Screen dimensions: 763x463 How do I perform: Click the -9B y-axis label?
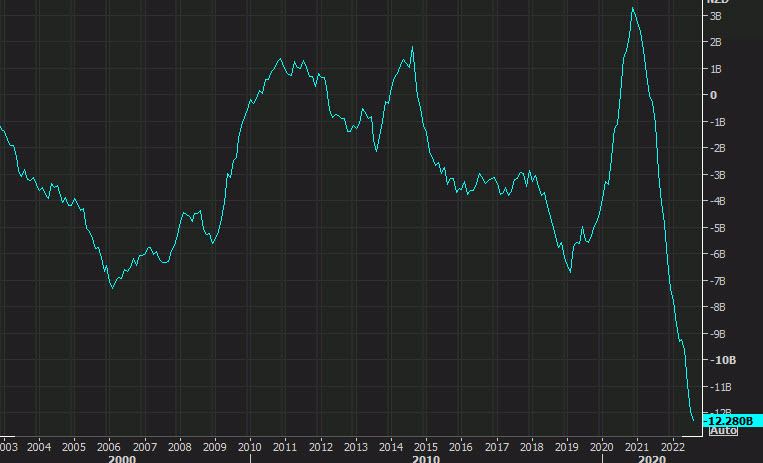tap(717, 334)
